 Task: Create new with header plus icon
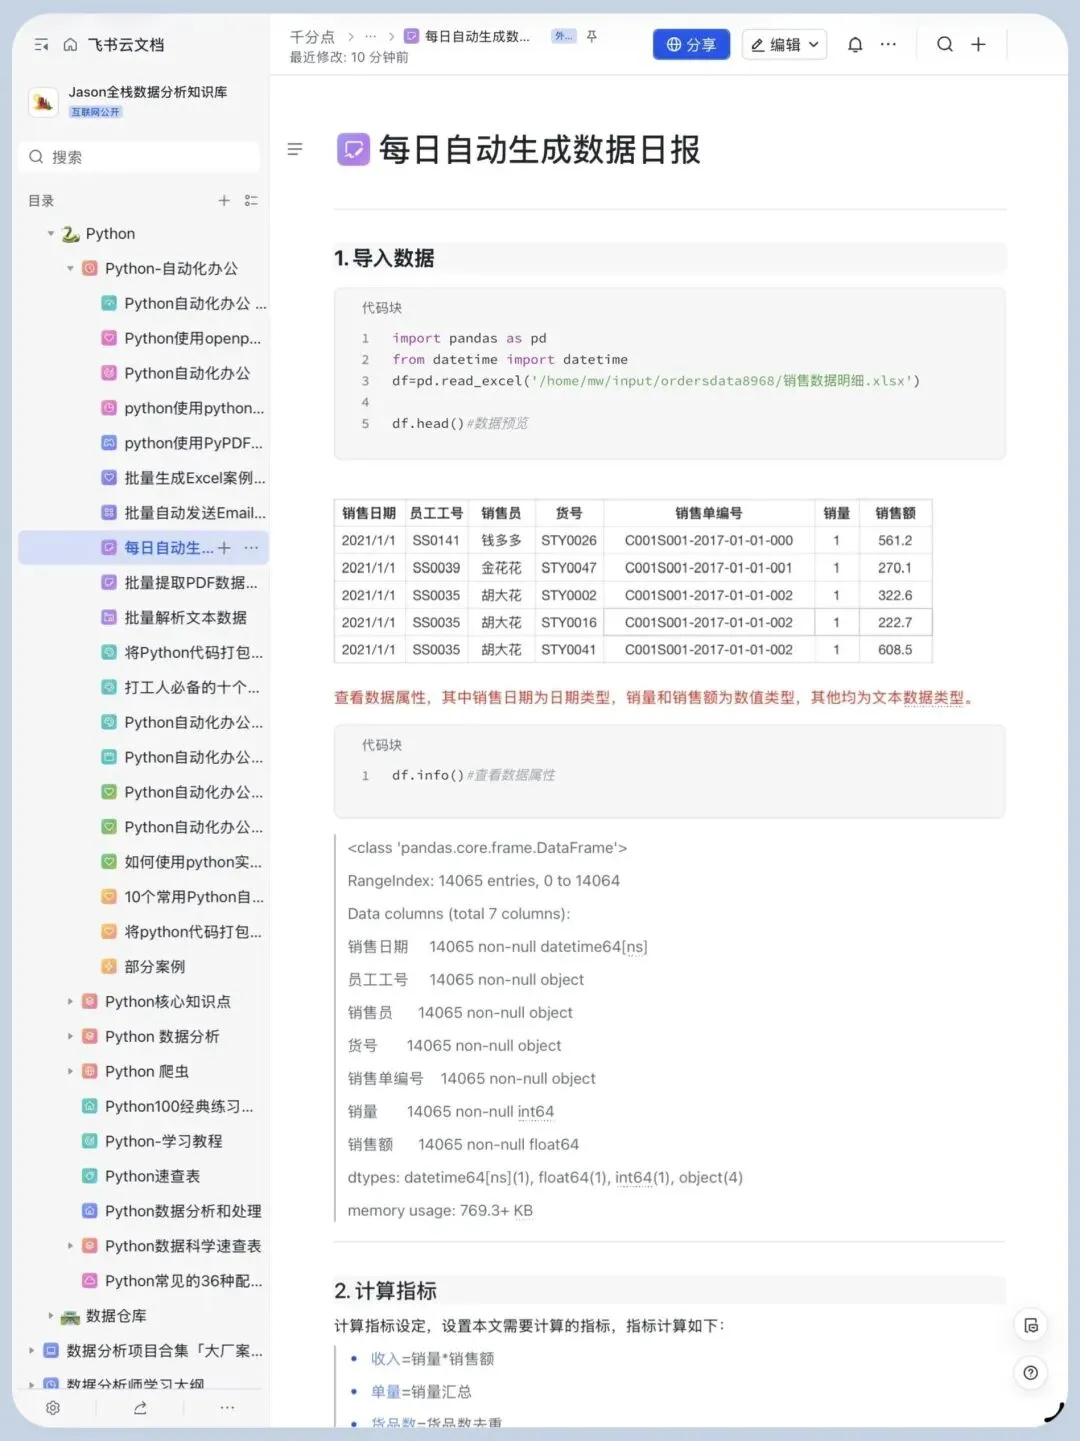point(978,45)
